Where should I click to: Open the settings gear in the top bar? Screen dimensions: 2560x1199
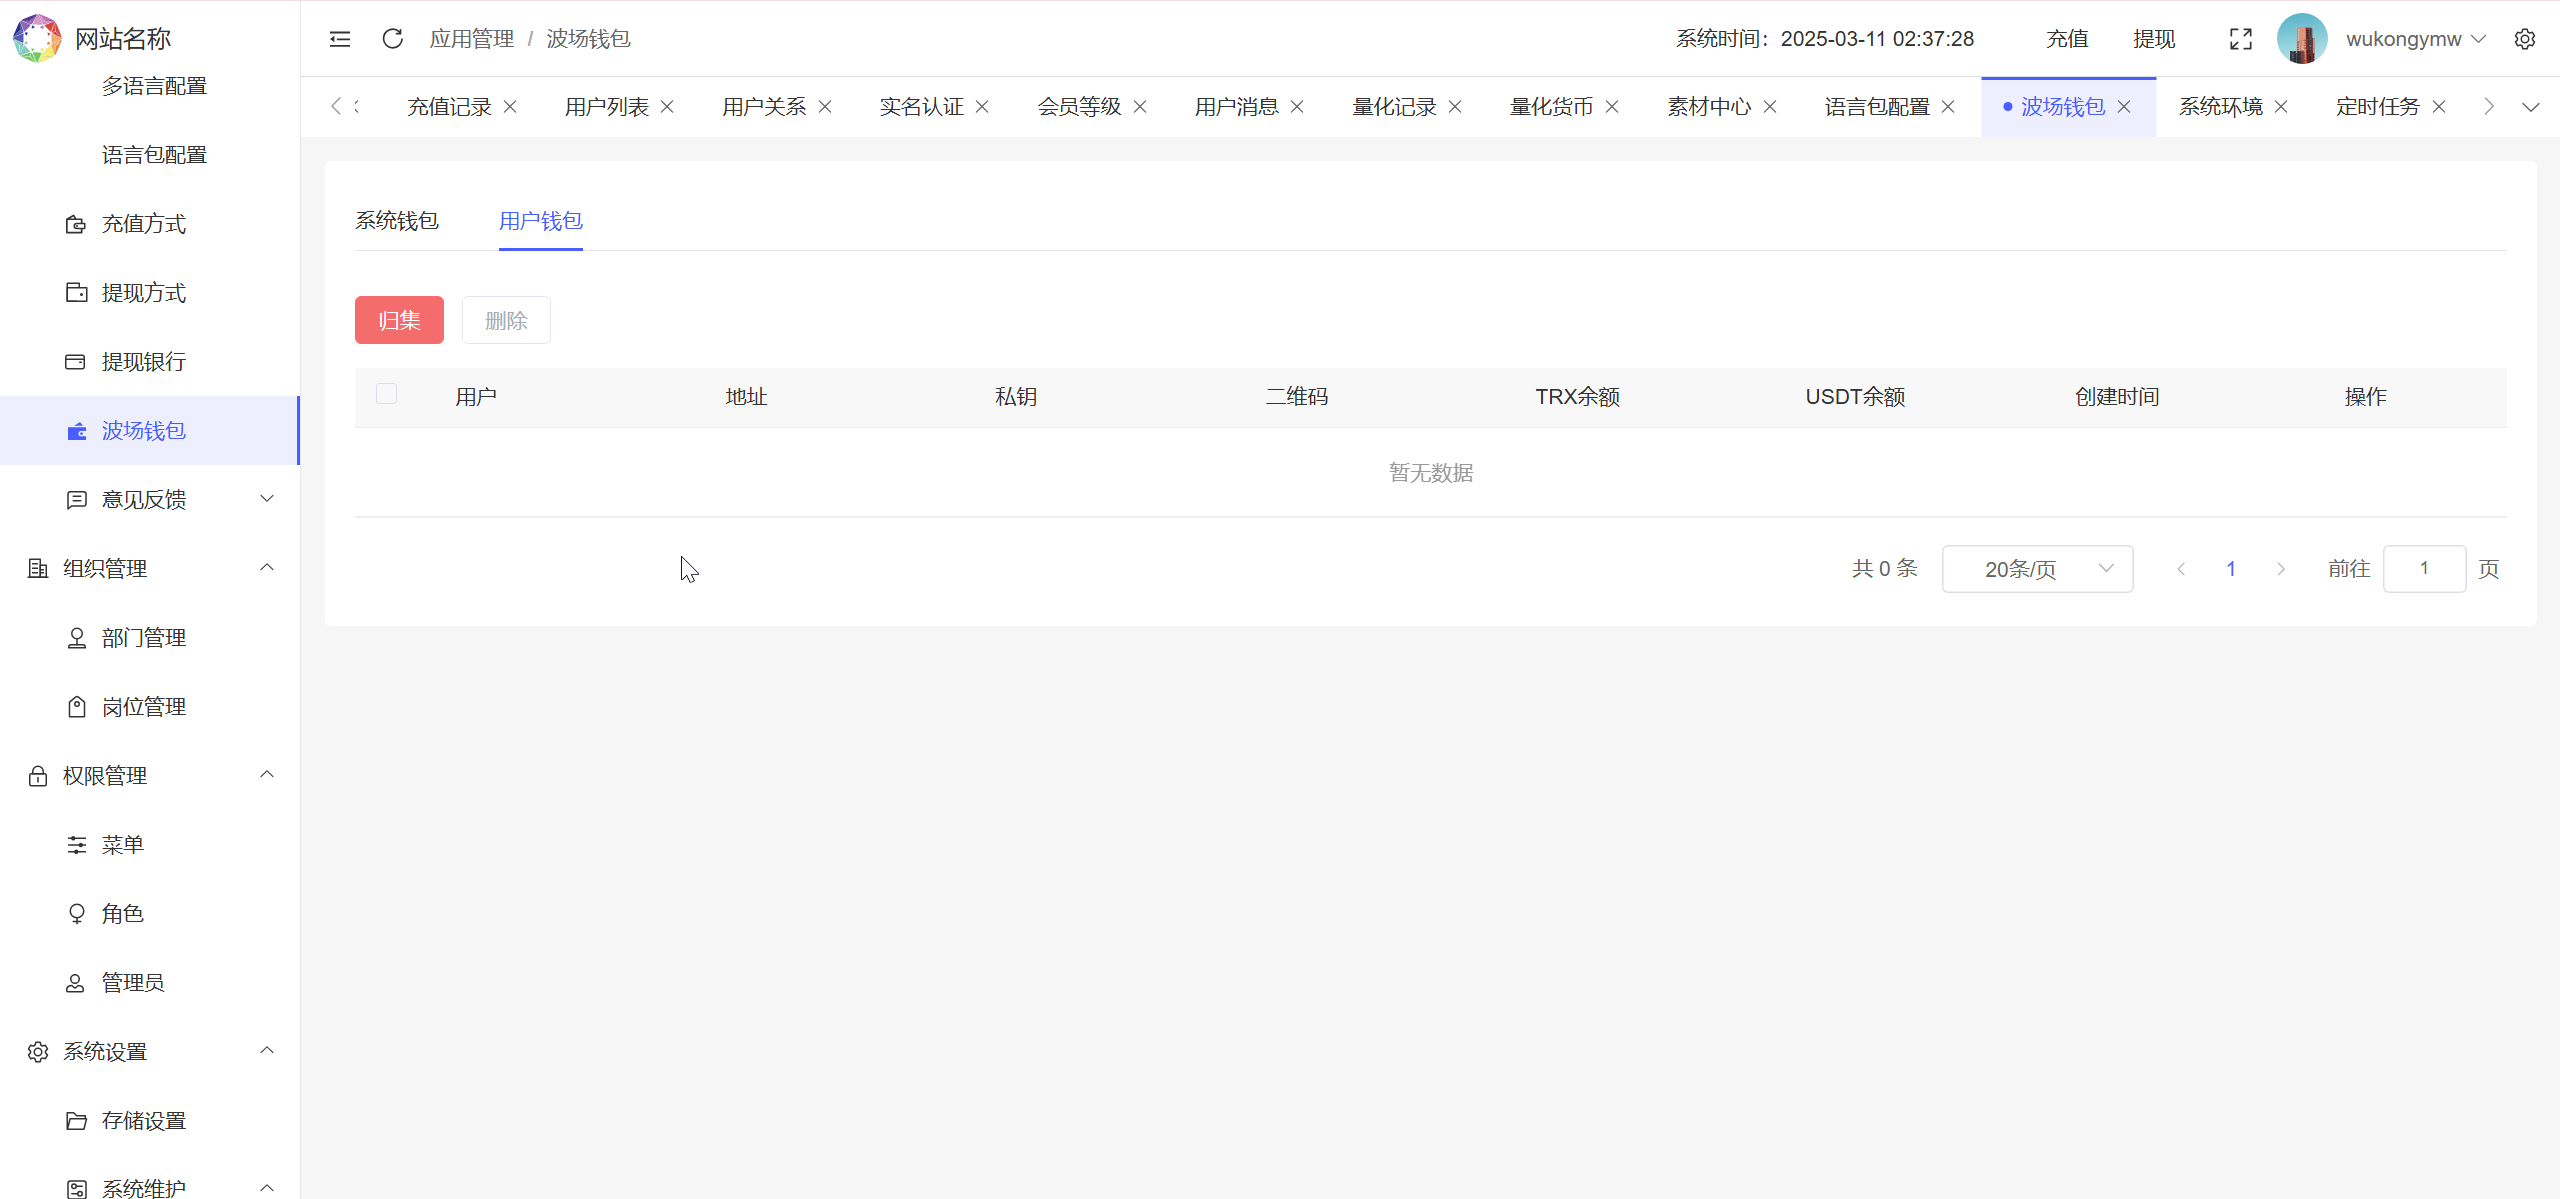click(x=2527, y=38)
